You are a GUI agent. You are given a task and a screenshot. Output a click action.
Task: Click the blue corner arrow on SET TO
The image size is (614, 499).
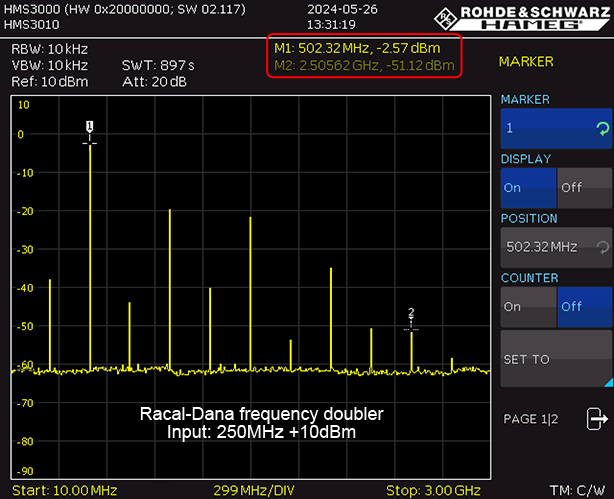pos(609,383)
